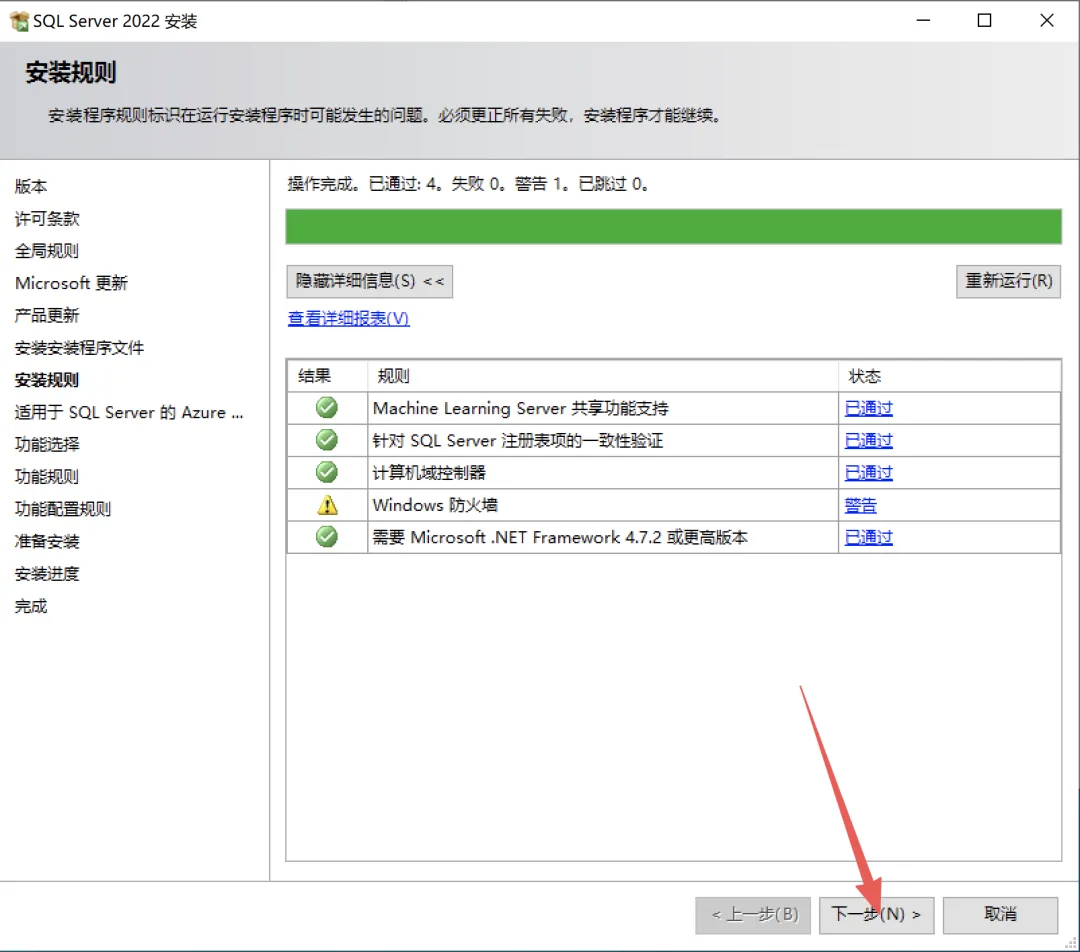
Task: Select 完成 step in sidebar
Action: 31,606
